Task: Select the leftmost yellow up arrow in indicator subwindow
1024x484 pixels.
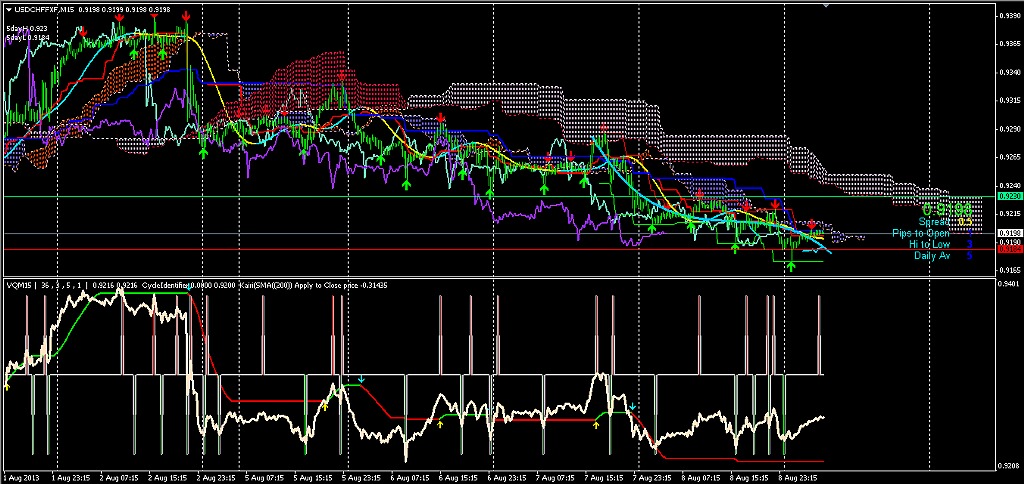Action: click(7, 385)
